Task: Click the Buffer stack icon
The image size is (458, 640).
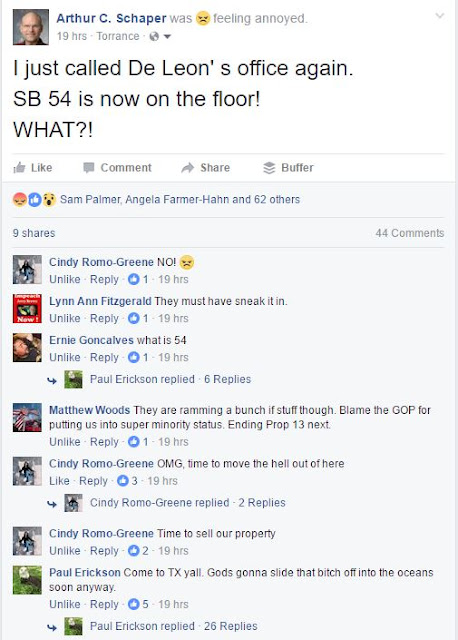Action: 269,168
